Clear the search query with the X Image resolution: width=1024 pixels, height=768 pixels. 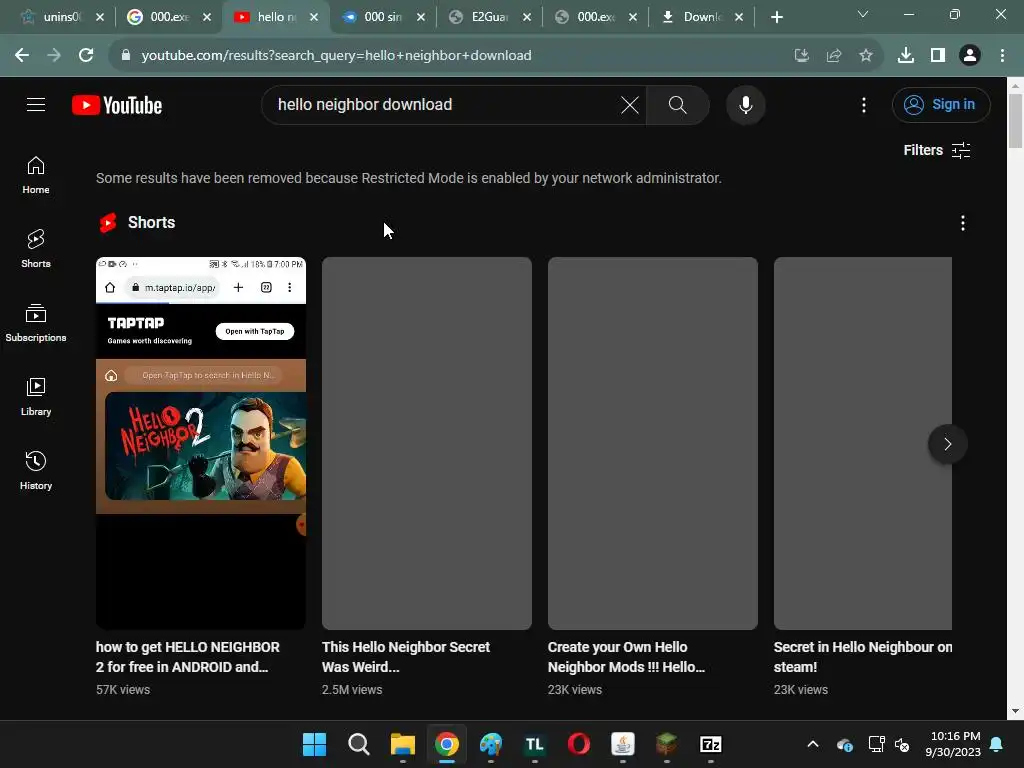click(x=630, y=104)
